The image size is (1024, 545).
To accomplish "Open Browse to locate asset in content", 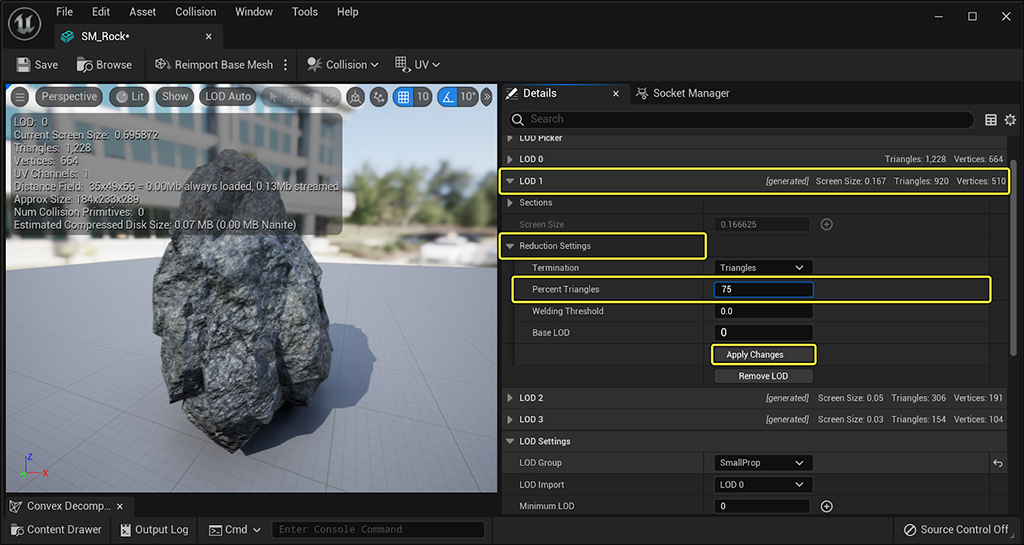I will 104,65.
